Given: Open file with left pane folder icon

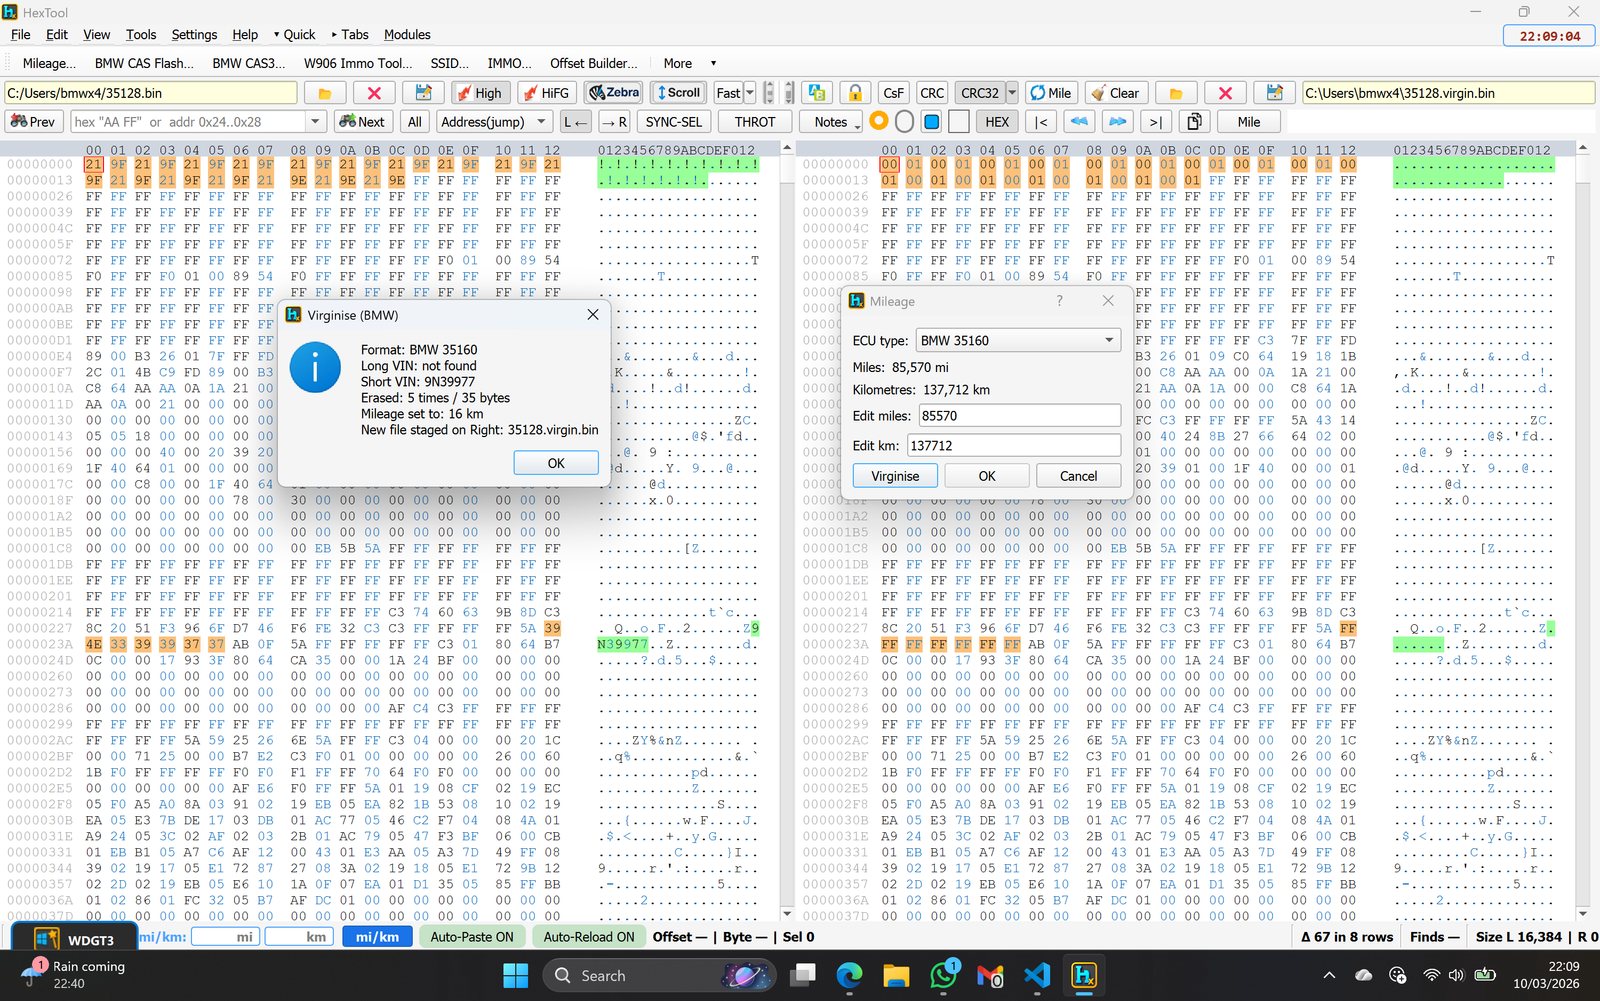Looking at the screenshot, I should pos(325,93).
